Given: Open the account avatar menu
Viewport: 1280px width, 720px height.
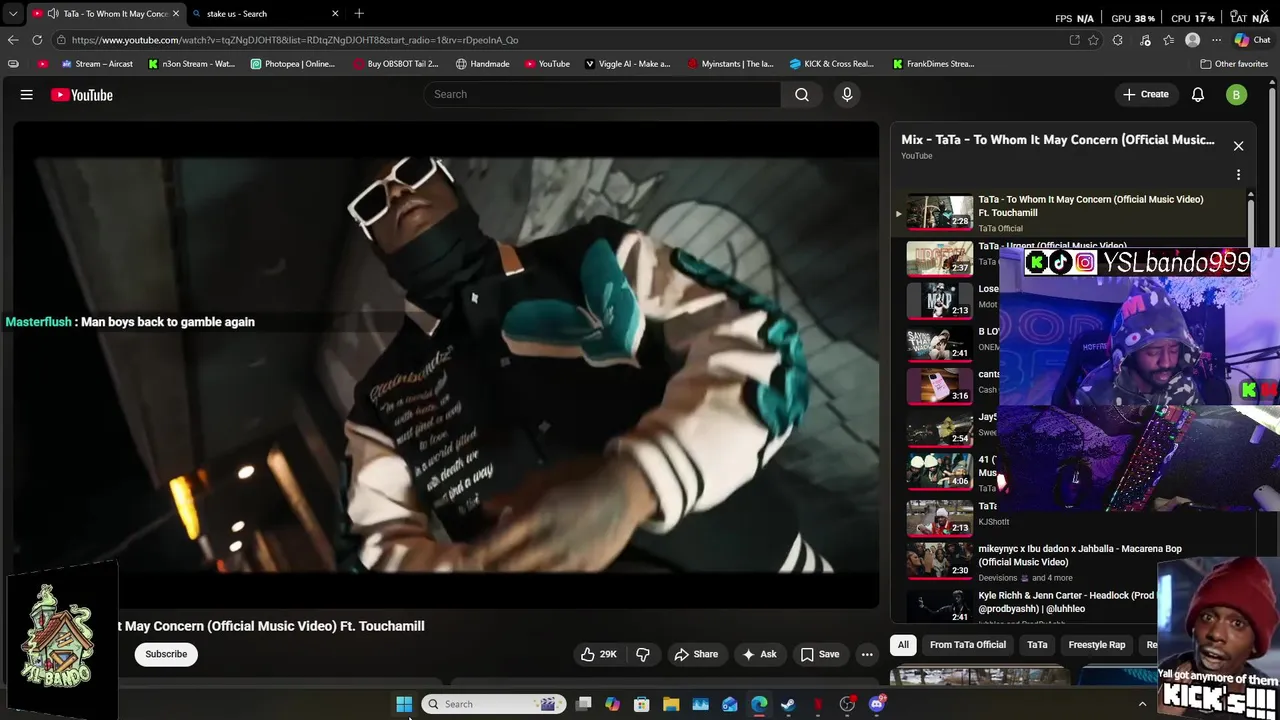Looking at the screenshot, I should click(1237, 95).
